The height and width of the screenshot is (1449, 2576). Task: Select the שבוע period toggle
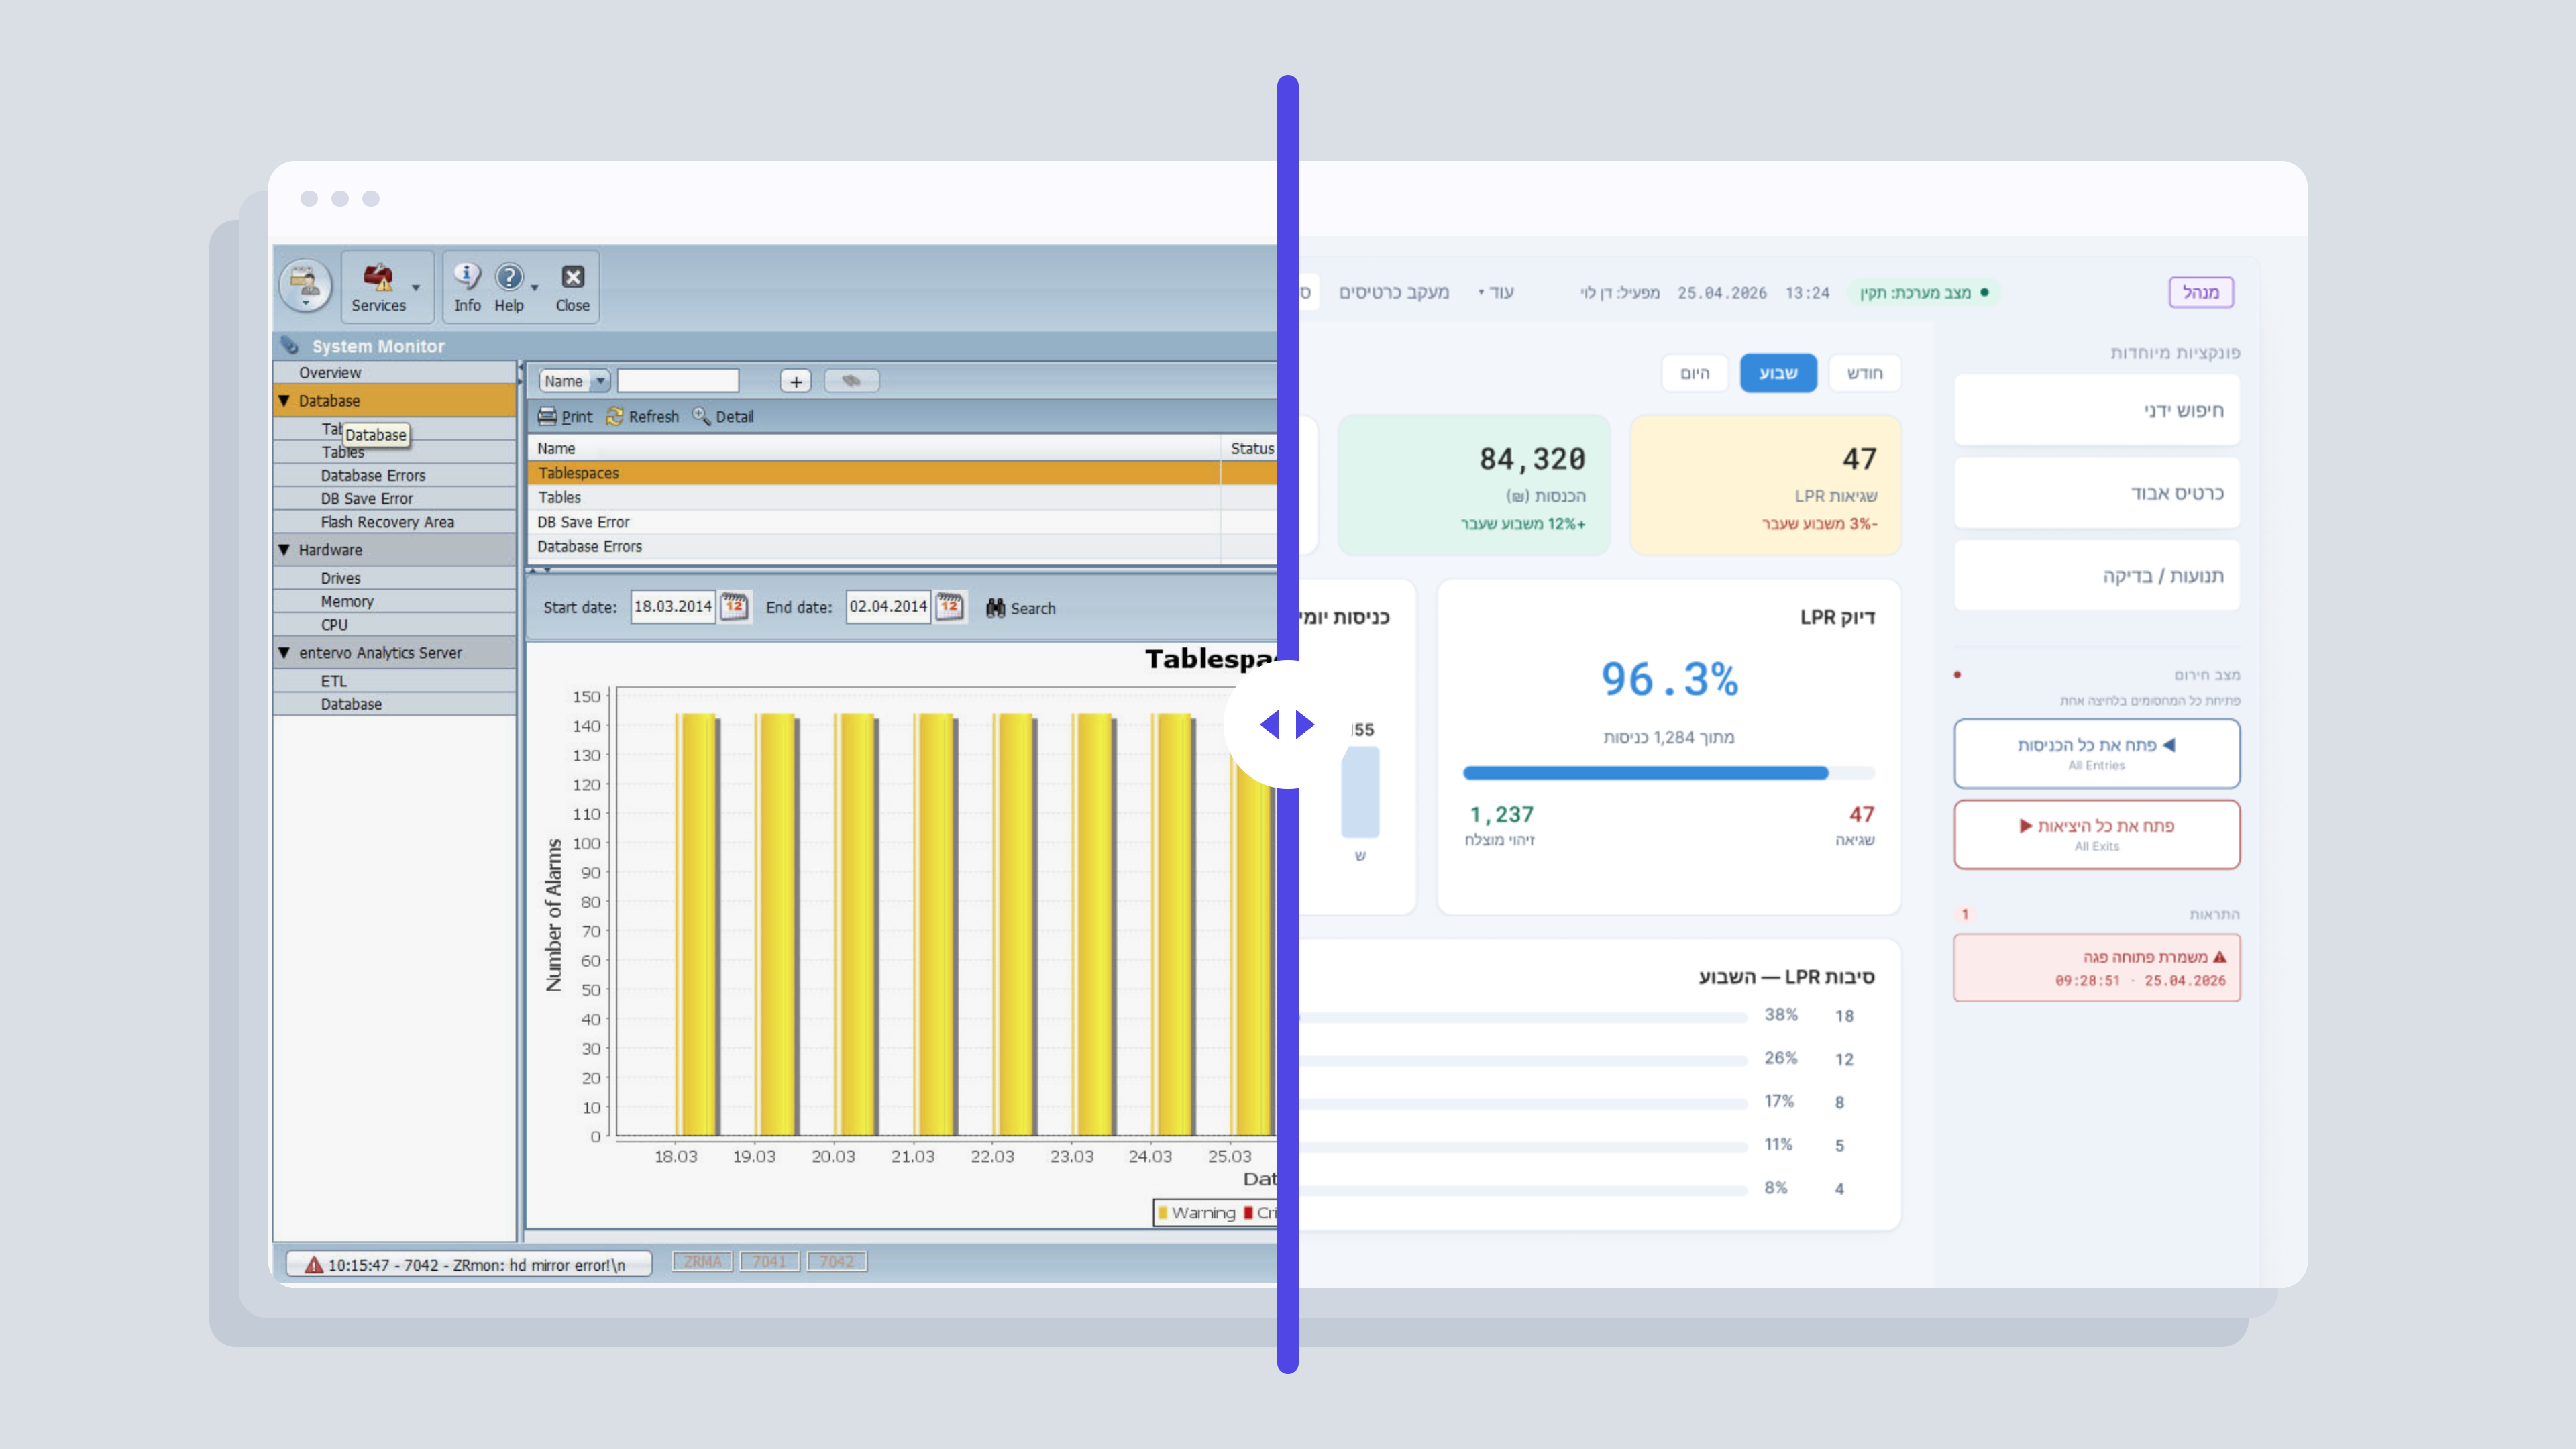[x=1778, y=373]
